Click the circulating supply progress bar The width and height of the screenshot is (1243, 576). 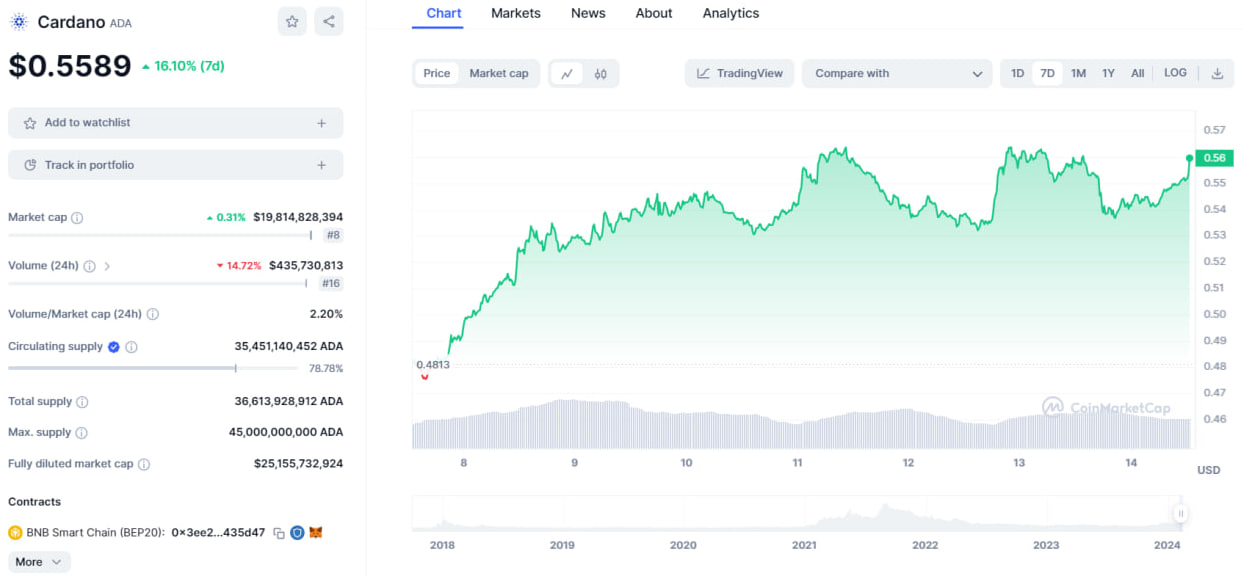pos(153,368)
